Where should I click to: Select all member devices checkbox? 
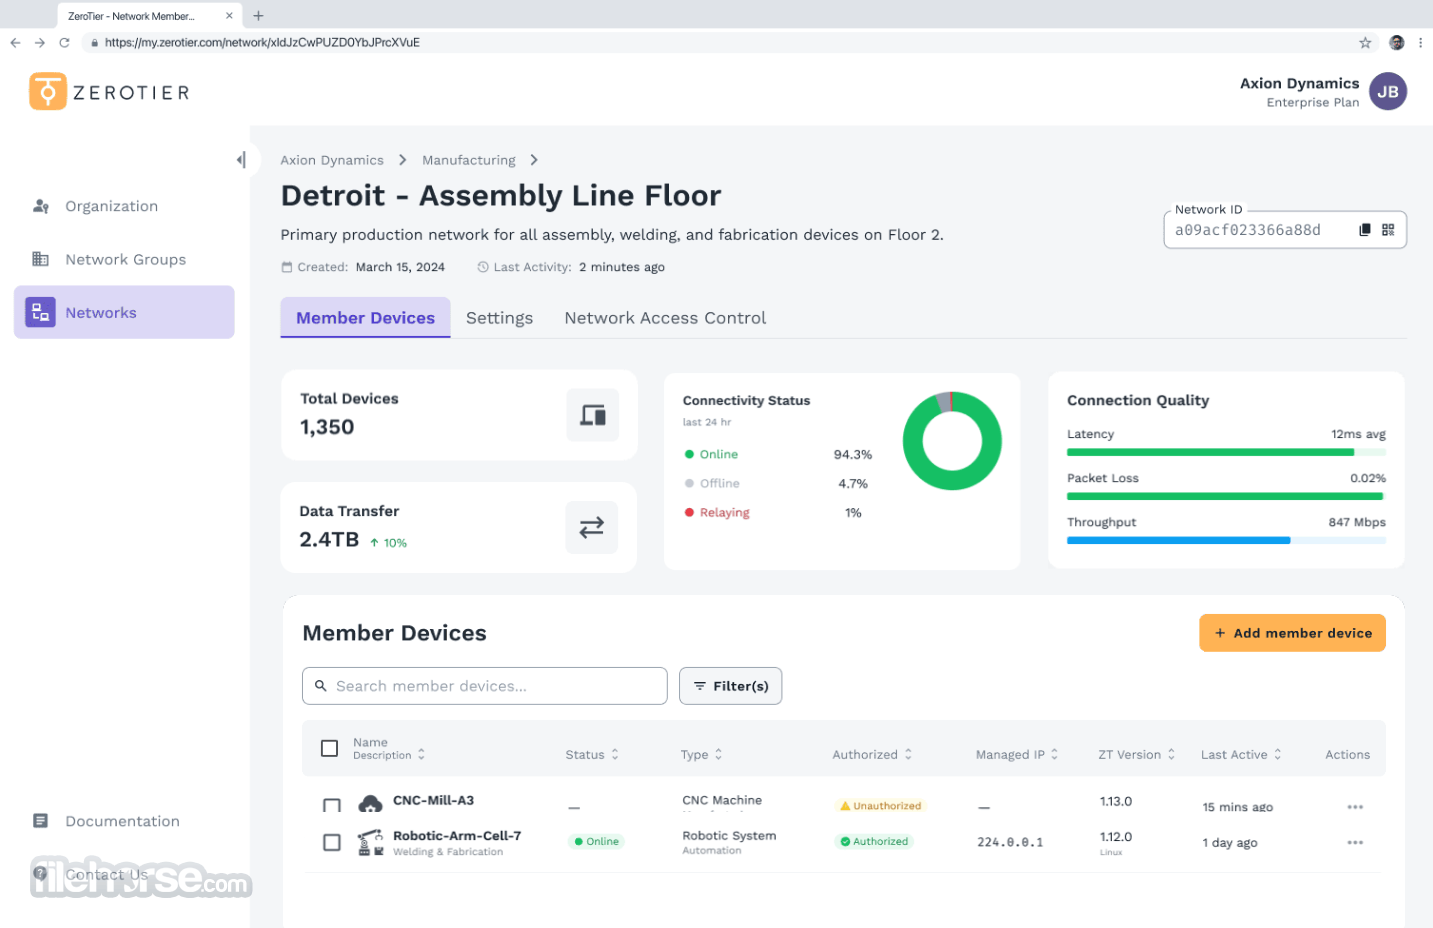point(329,748)
